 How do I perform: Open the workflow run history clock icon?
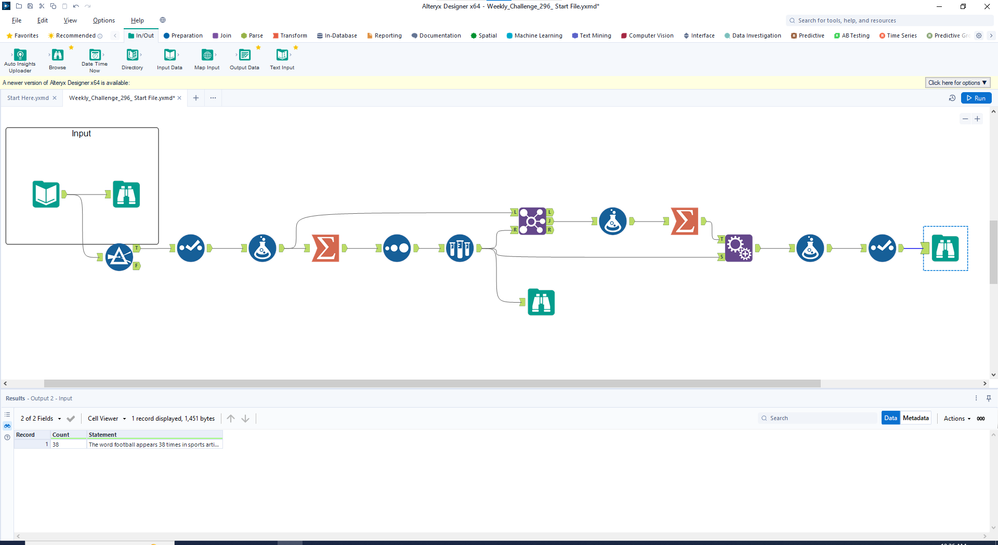point(952,98)
